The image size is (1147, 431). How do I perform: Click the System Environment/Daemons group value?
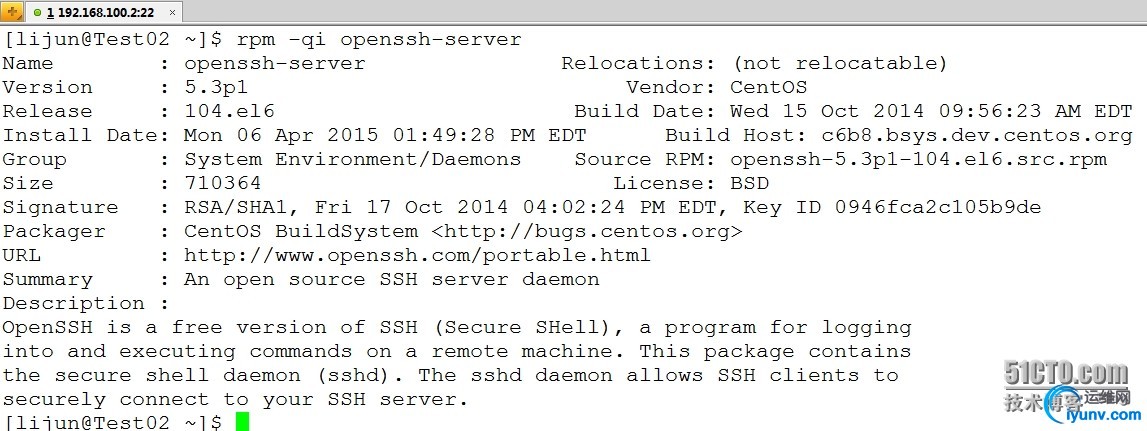pyautogui.click(x=353, y=160)
